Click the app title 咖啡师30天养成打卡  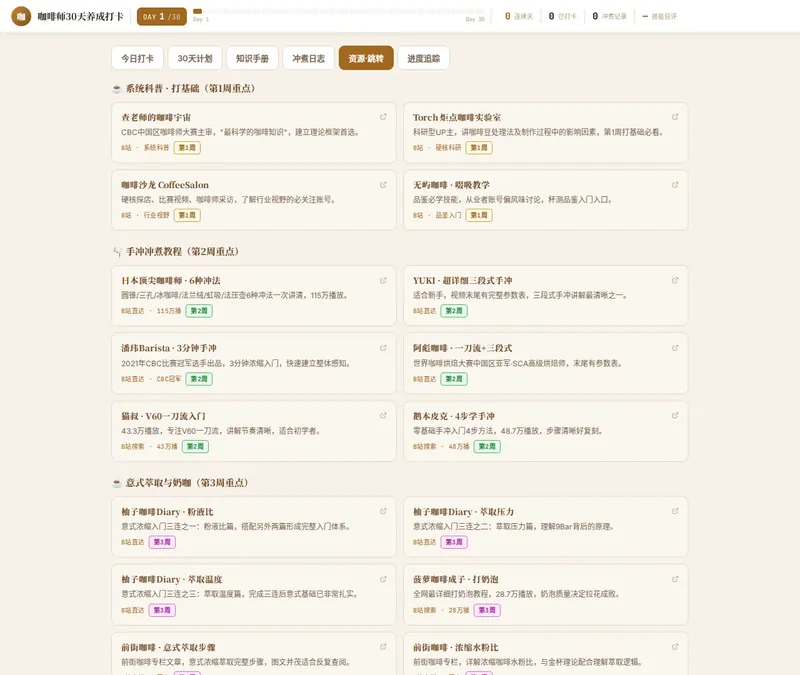[x=80, y=16]
